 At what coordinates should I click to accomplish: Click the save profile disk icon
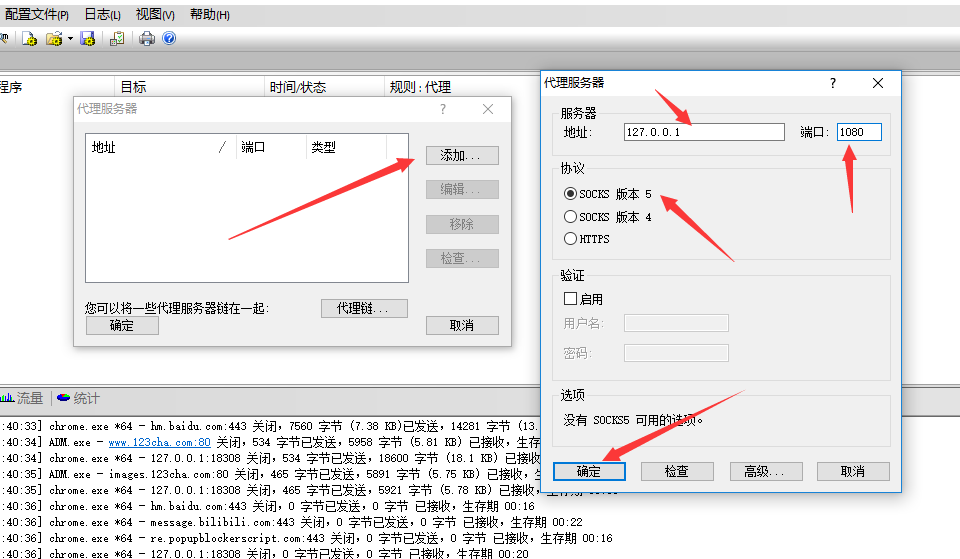(x=87, y=39)
